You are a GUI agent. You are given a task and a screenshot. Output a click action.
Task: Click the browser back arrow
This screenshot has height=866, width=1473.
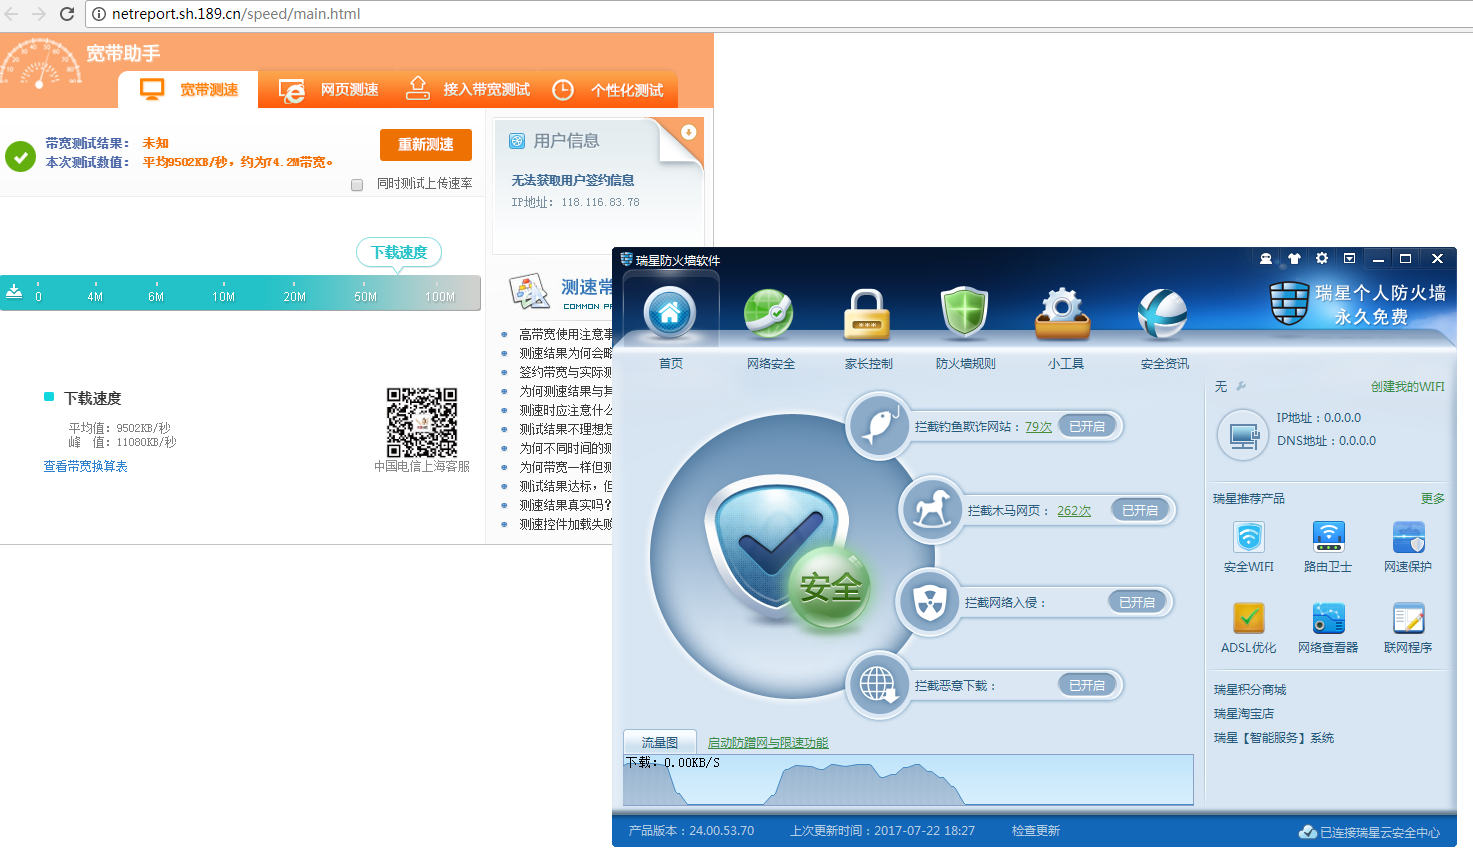click(x=12, y=14)
